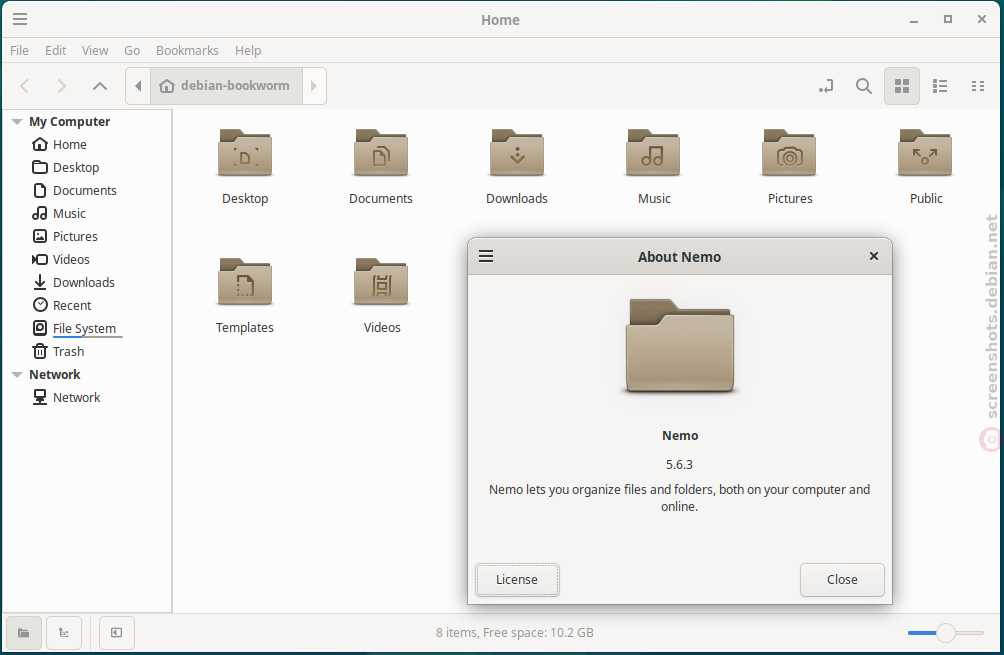Image resolution: width=1004 pixels, height=655 pixels.
Task: Collapse the My Computer section
Action: tap(17, 122)
